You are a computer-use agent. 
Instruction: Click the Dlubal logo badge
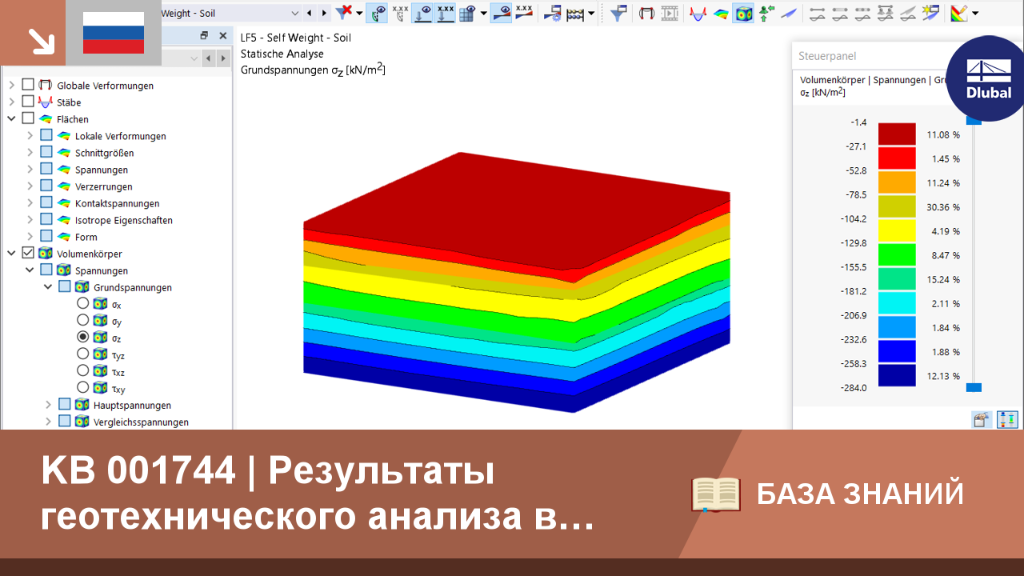(x=987, y=78)
